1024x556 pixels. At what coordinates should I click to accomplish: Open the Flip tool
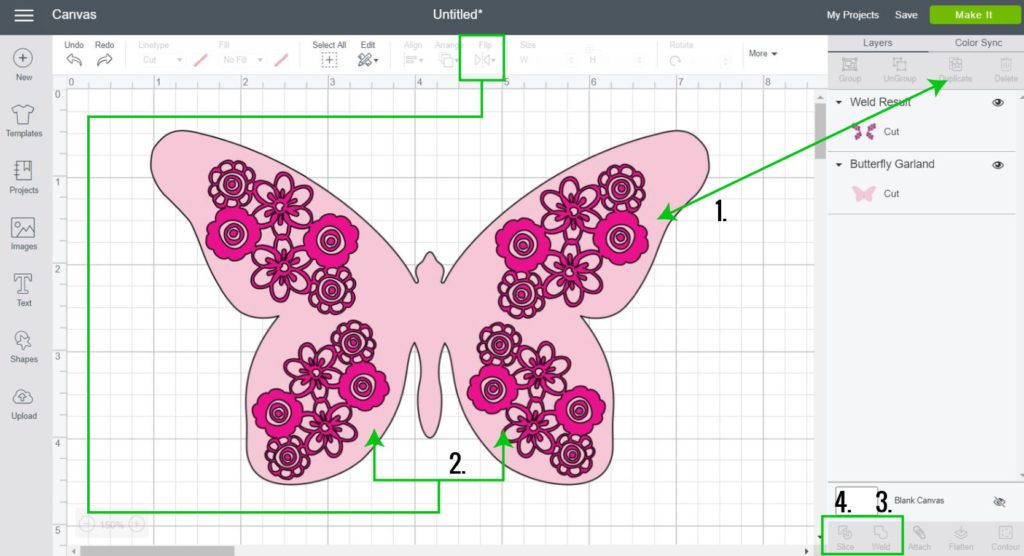point(484,60)
